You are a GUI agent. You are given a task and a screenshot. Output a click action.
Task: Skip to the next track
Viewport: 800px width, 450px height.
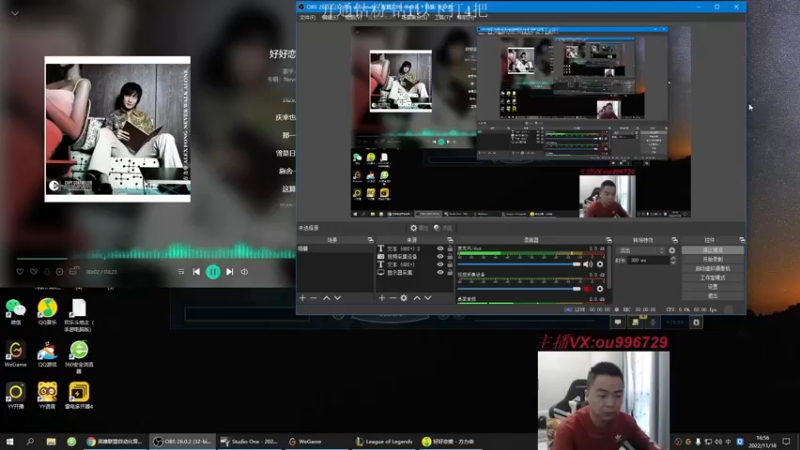click(x=230, y=272)
